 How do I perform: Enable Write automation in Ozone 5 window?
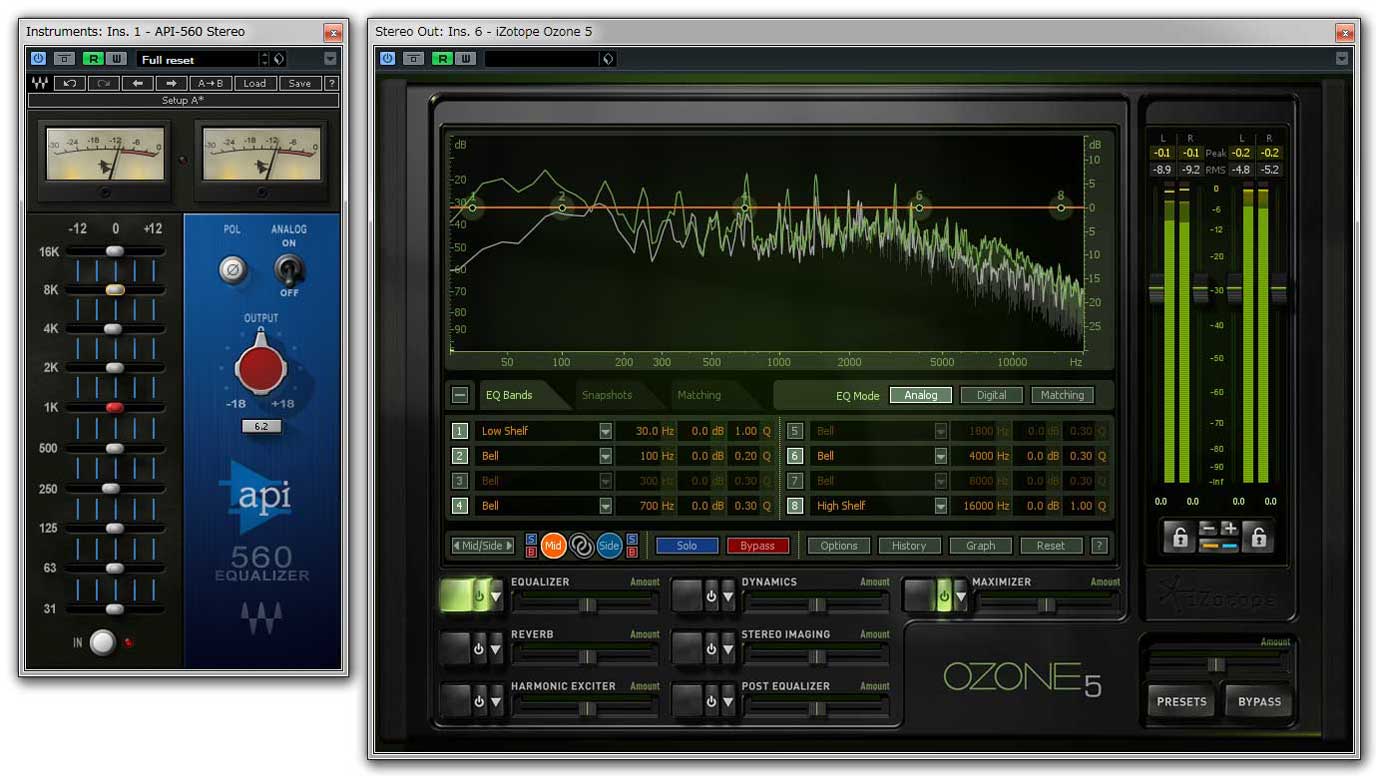click(466, 59)
